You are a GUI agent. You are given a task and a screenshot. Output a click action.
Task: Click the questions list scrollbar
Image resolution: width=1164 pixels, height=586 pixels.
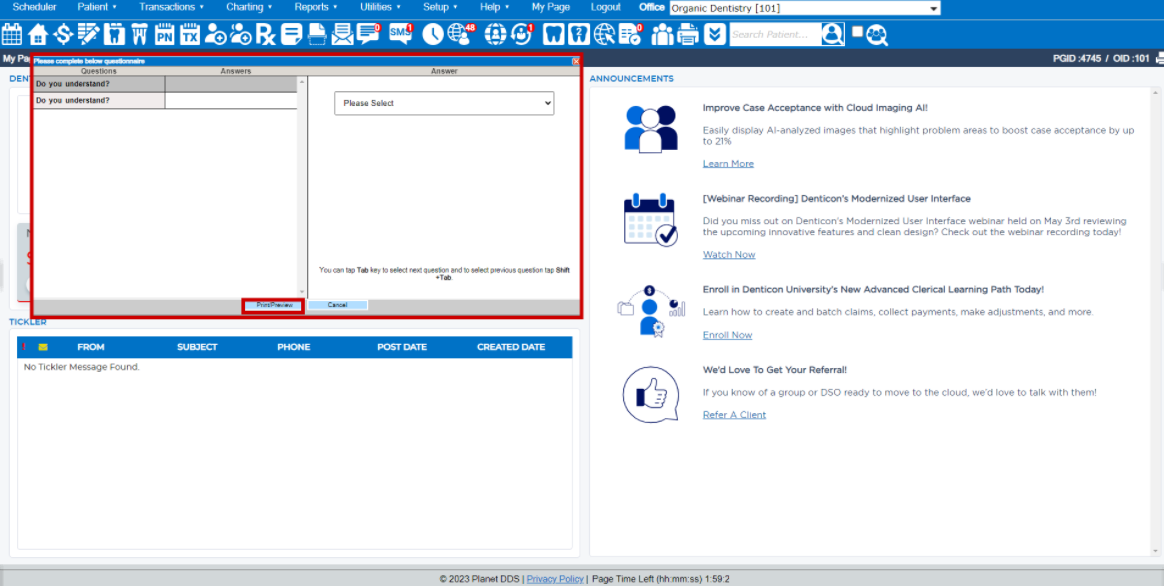point(301,186)
